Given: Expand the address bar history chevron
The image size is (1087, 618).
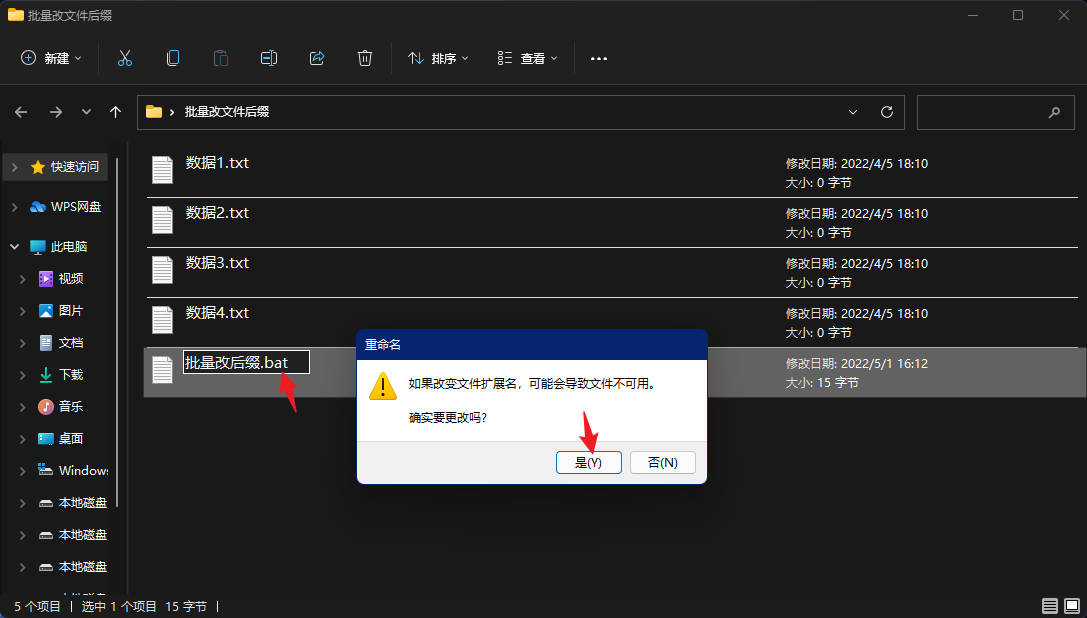Looking at the screenshot, I should click(x=852, y=112).
